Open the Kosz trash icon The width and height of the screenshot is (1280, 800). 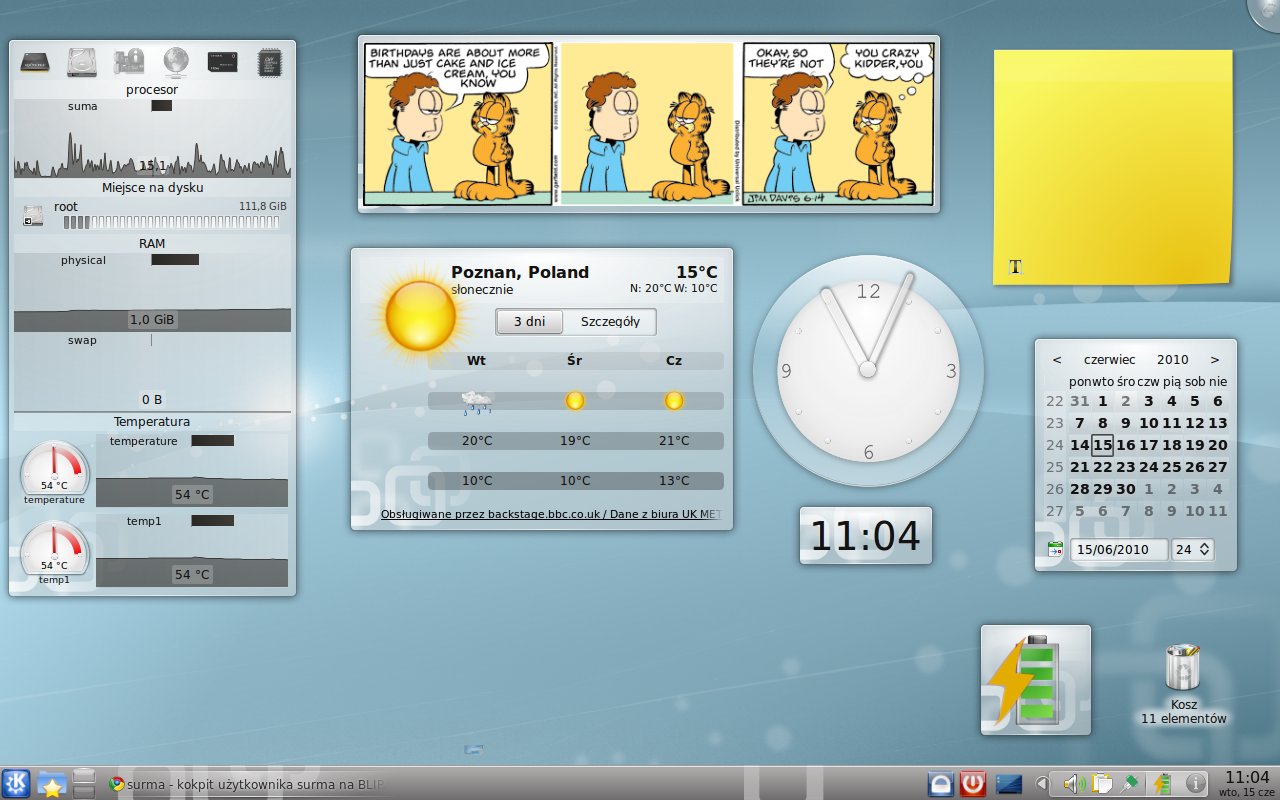point(1184,685)
